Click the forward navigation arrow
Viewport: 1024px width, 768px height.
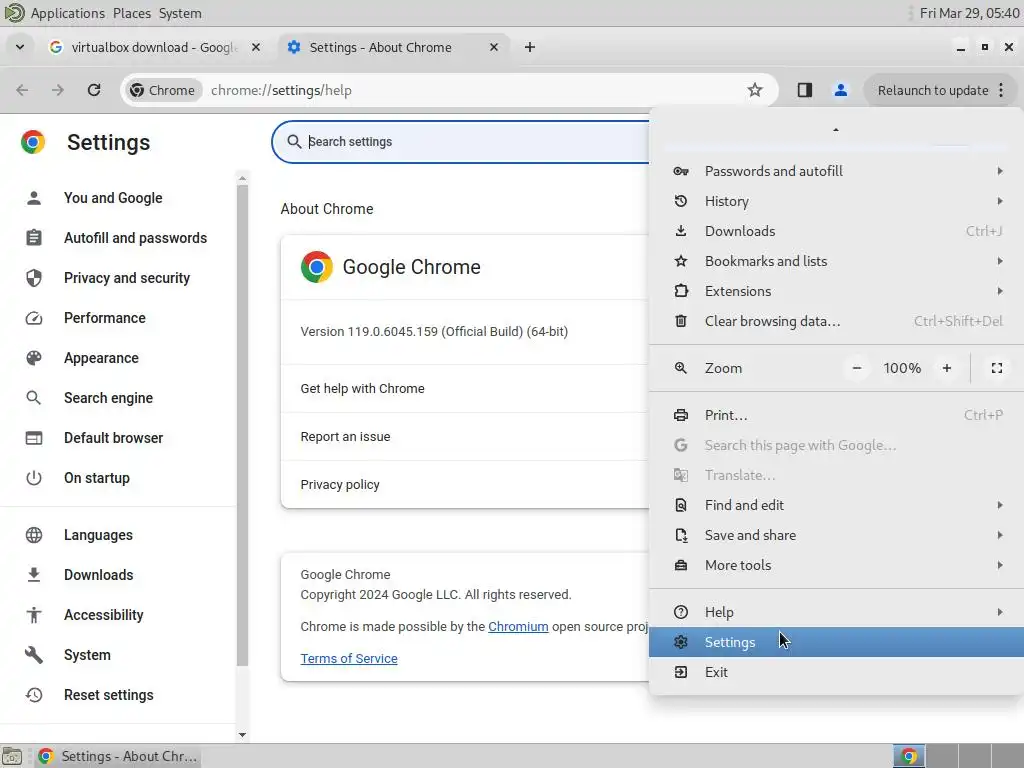point(58,90)
